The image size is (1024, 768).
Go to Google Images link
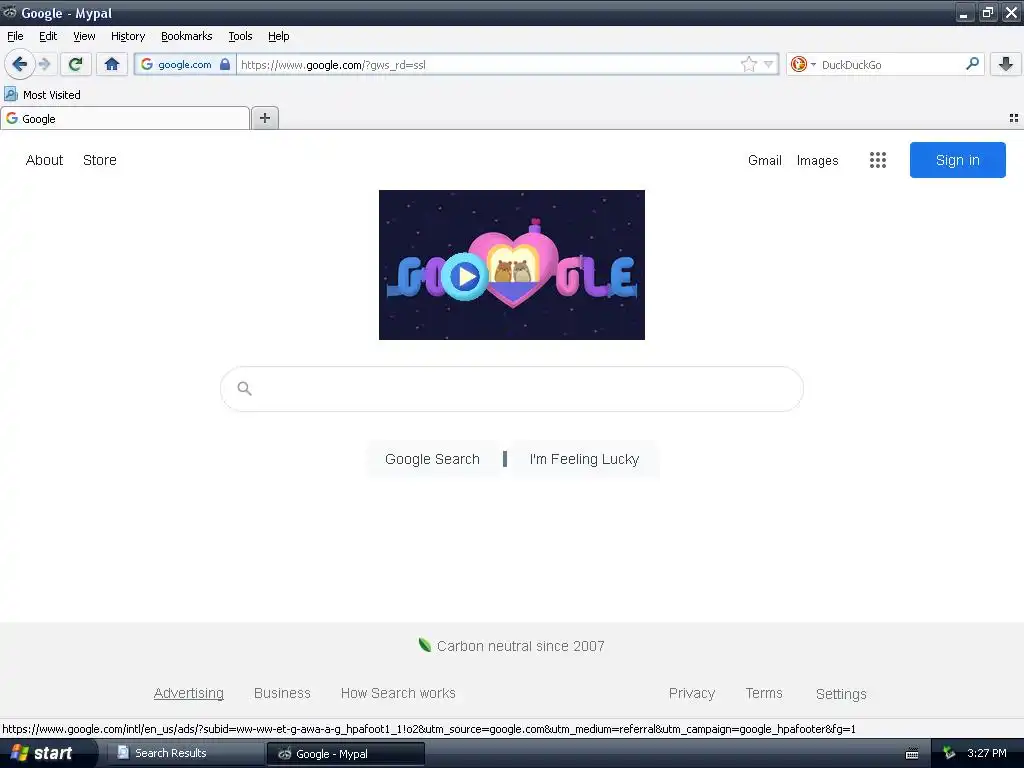[x=818, y=161]
